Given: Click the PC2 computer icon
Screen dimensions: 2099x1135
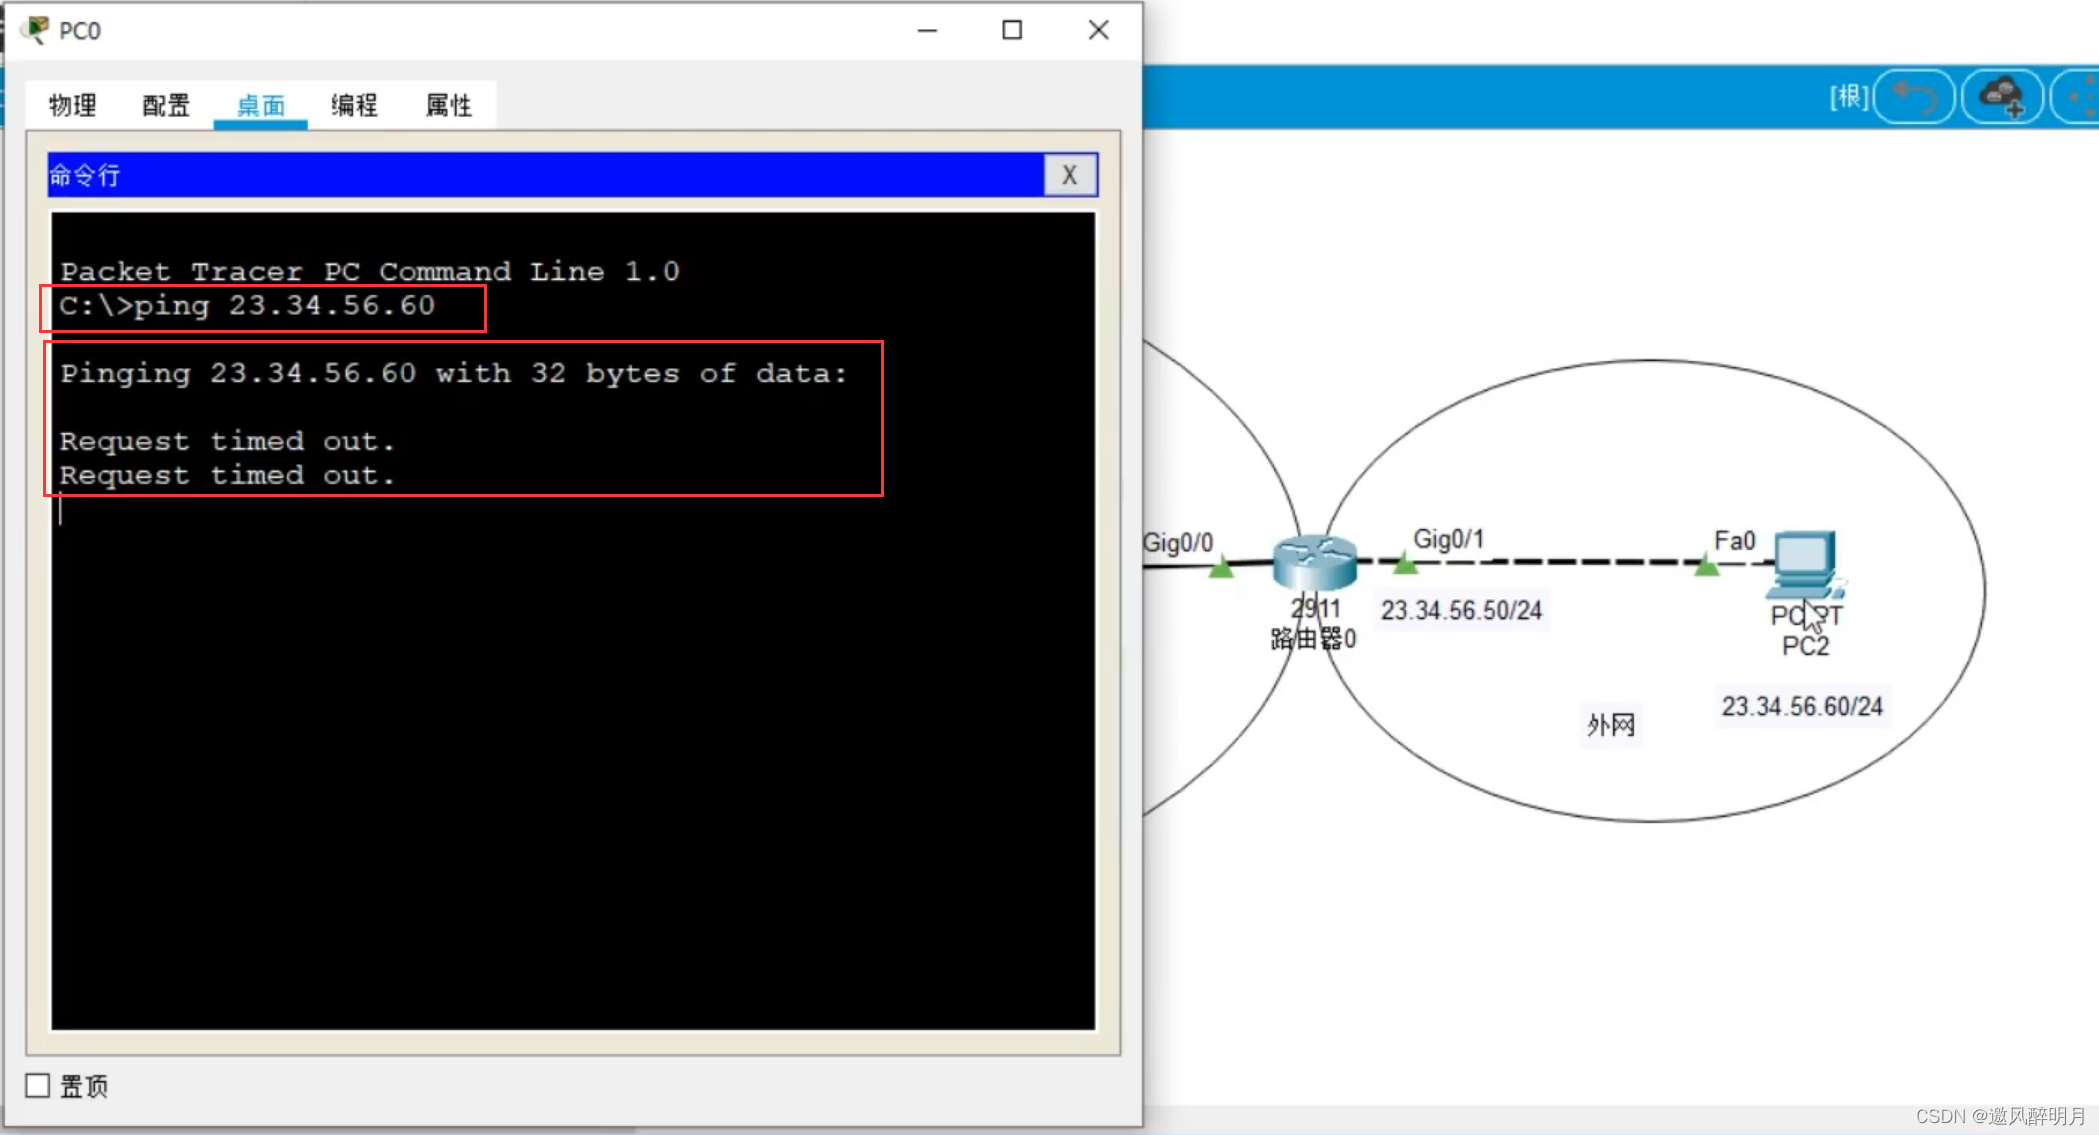Looking at the screenshot, I should tap(1805, 563).
